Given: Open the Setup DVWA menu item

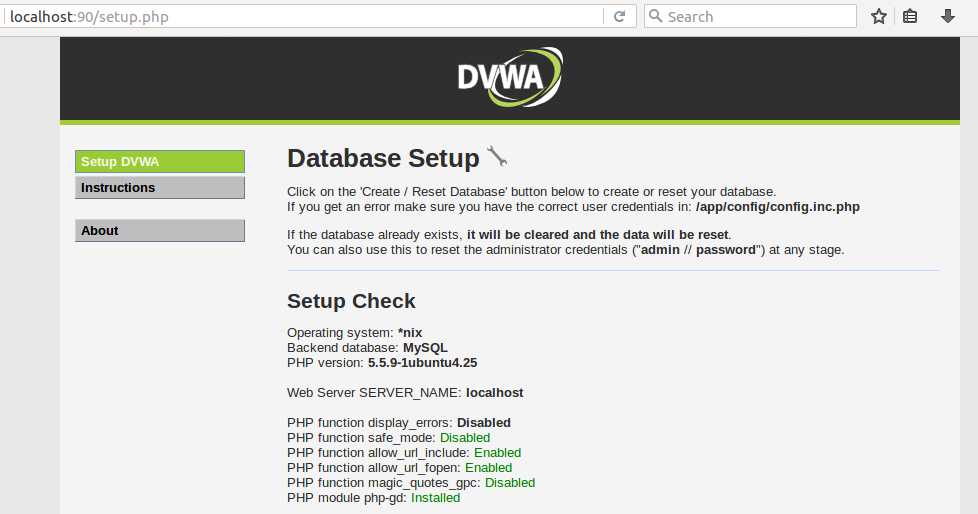Looking at the screenshot, I should tap(160, 162).
